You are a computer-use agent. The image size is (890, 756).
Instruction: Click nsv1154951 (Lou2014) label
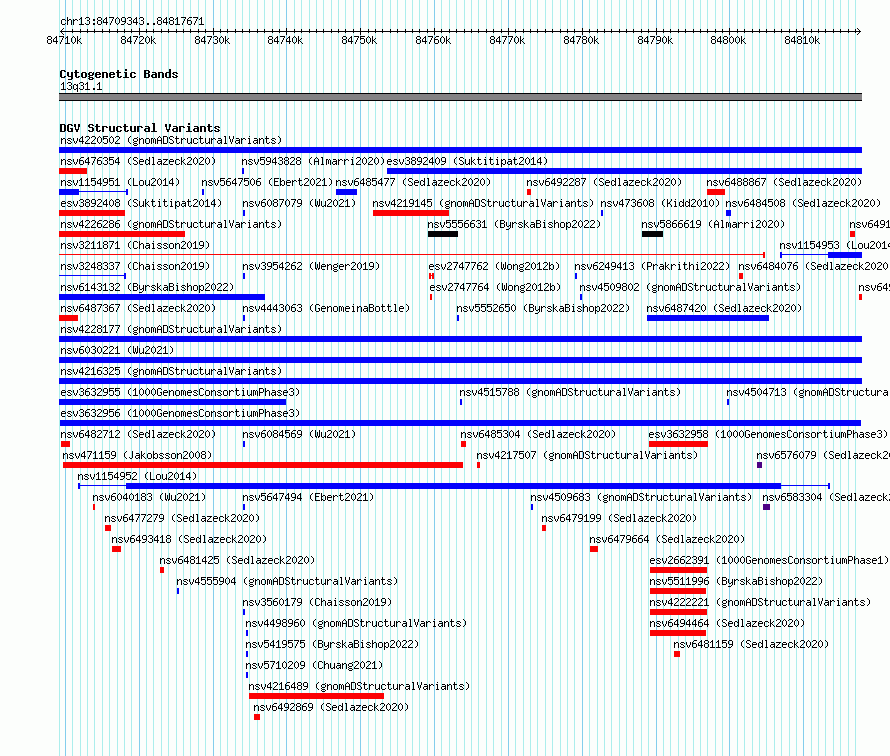(x=120, y=182)
